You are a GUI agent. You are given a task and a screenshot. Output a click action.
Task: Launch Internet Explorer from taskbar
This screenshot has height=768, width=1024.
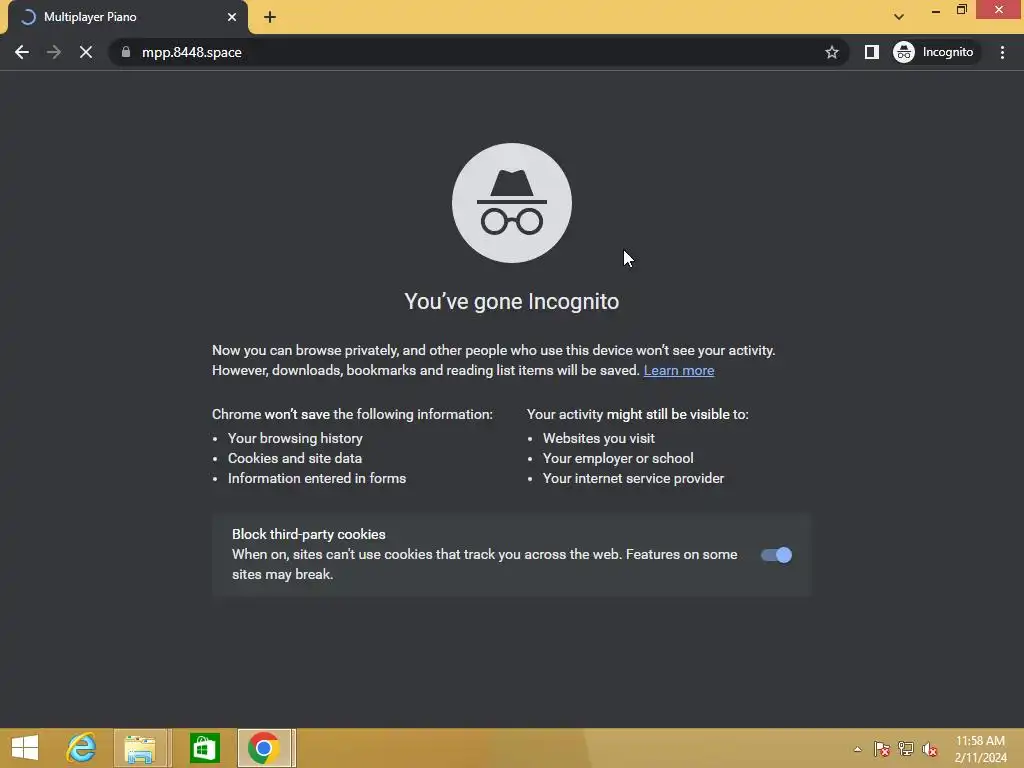[x=82, y=748]
